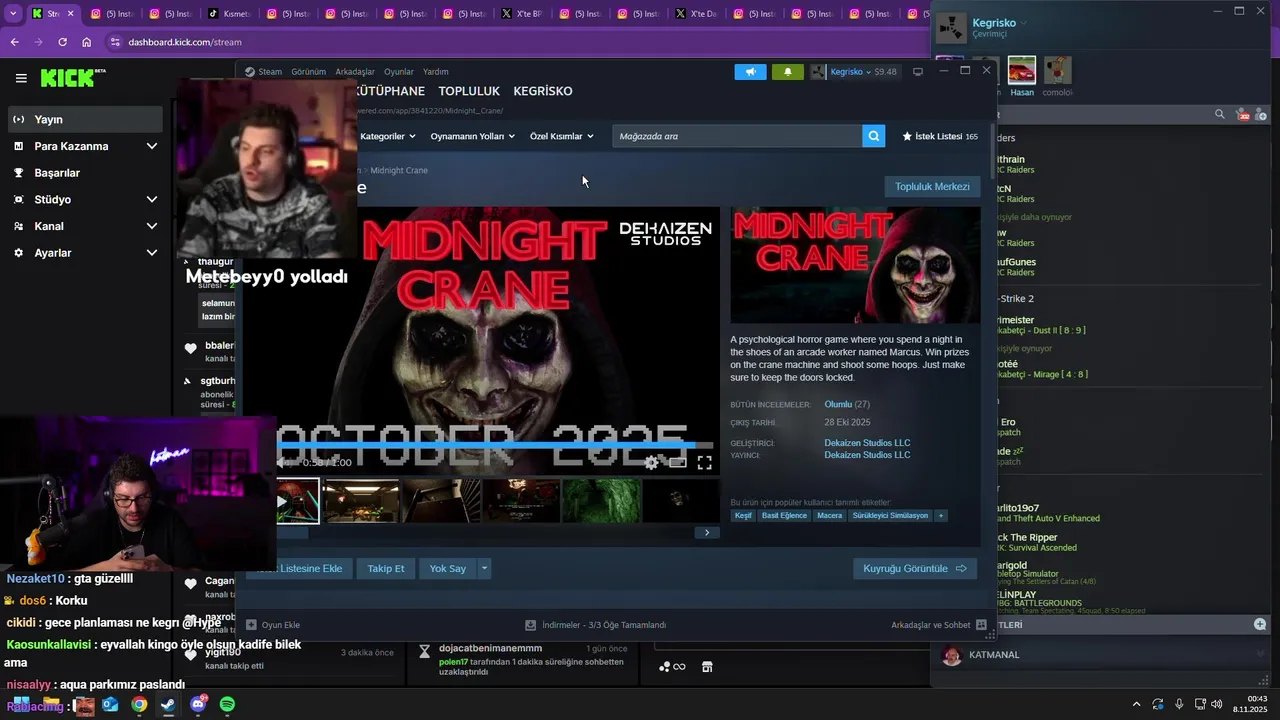This screenshot has width=1280, height=720.
Task: Open Spotify from the taskbar
Action: (227, 704)
